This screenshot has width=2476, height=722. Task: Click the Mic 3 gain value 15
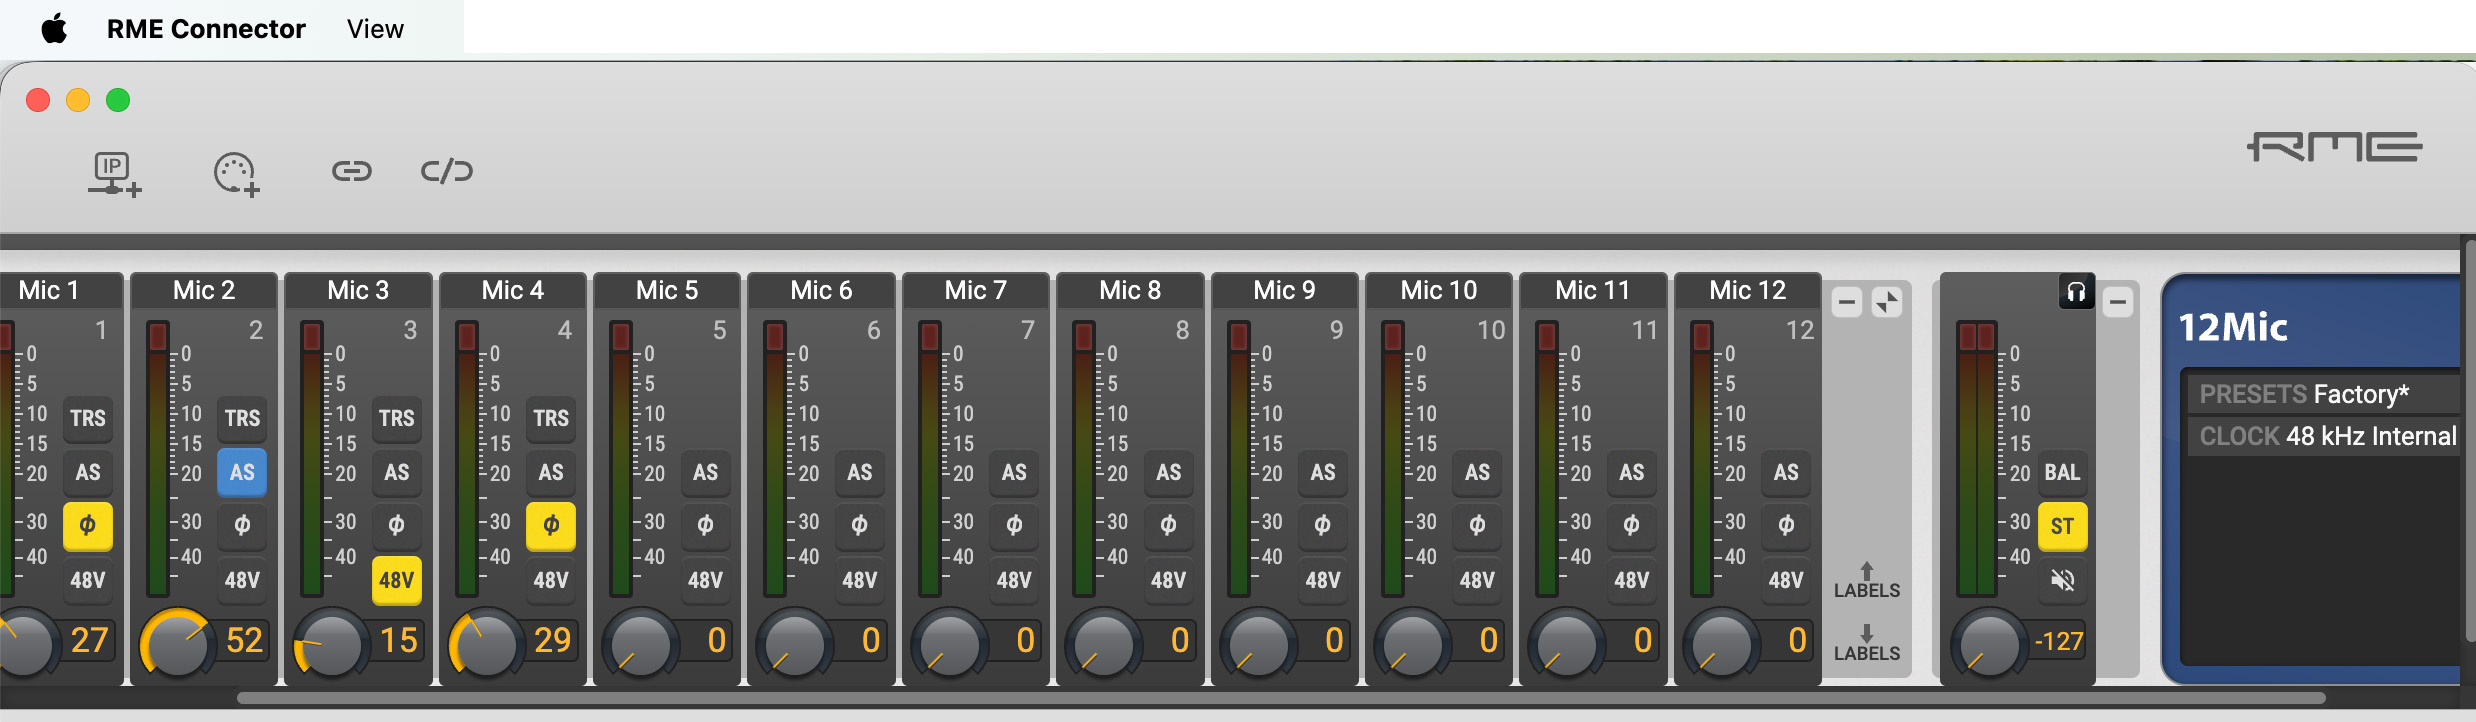tap(398, 640)
